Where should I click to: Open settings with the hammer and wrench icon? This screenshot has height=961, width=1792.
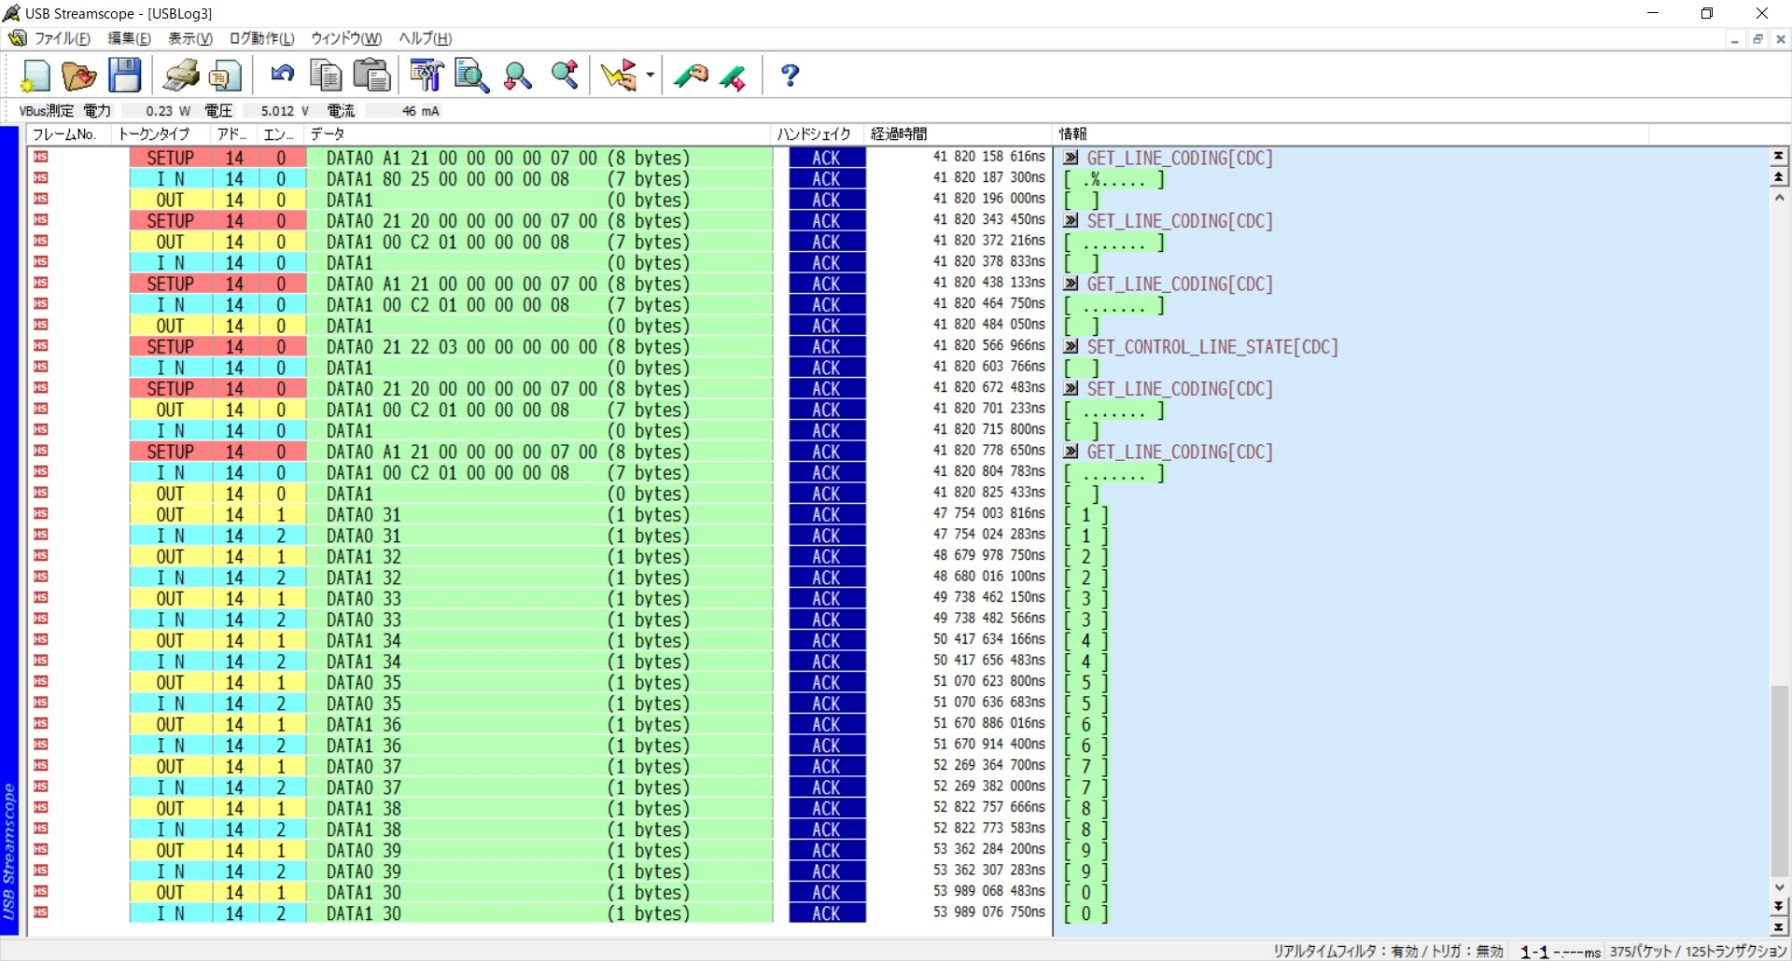[x=426, y=76]
